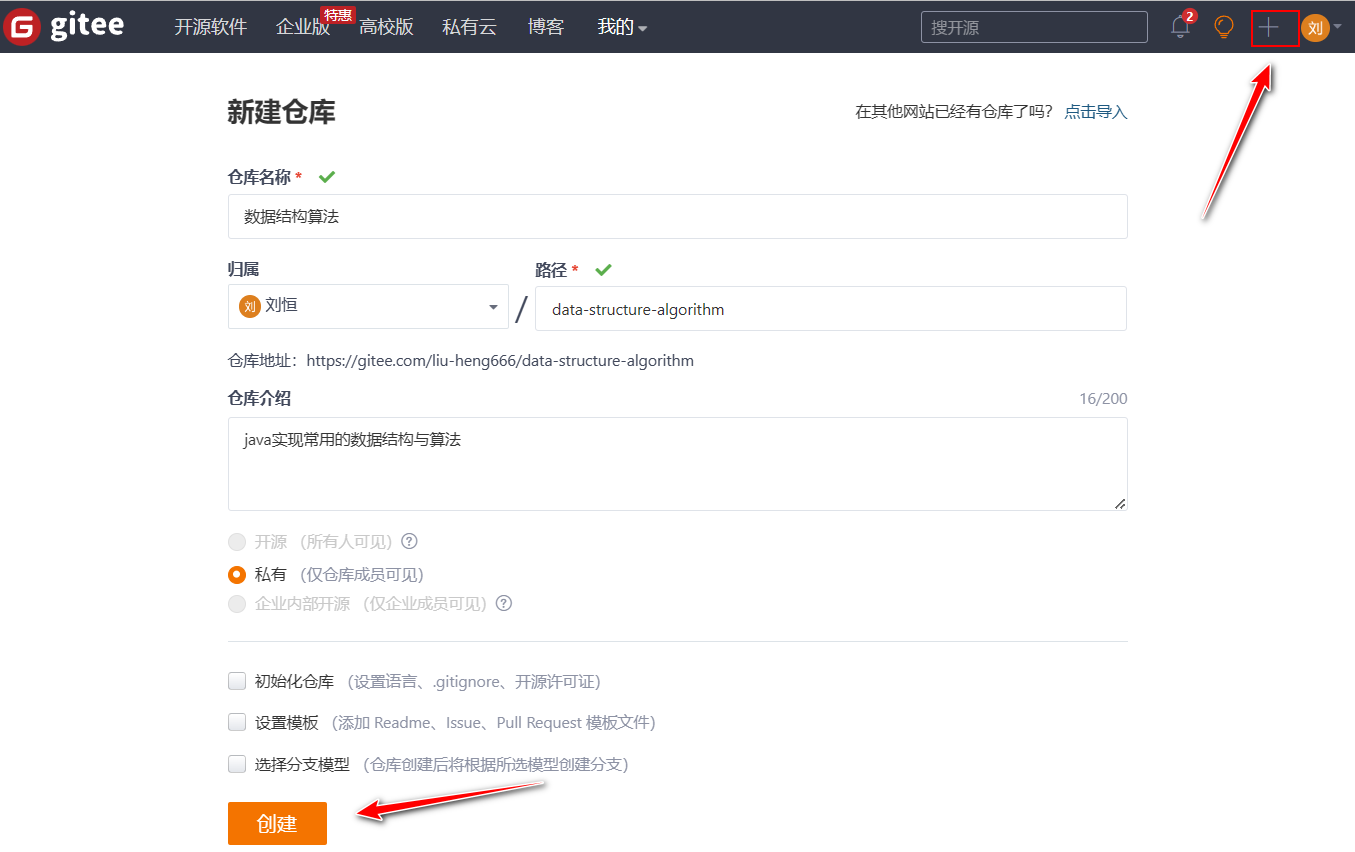Open the 开源软件 menu item
This screenshot has height=852, width=1355.
click(x=210, y=27)
